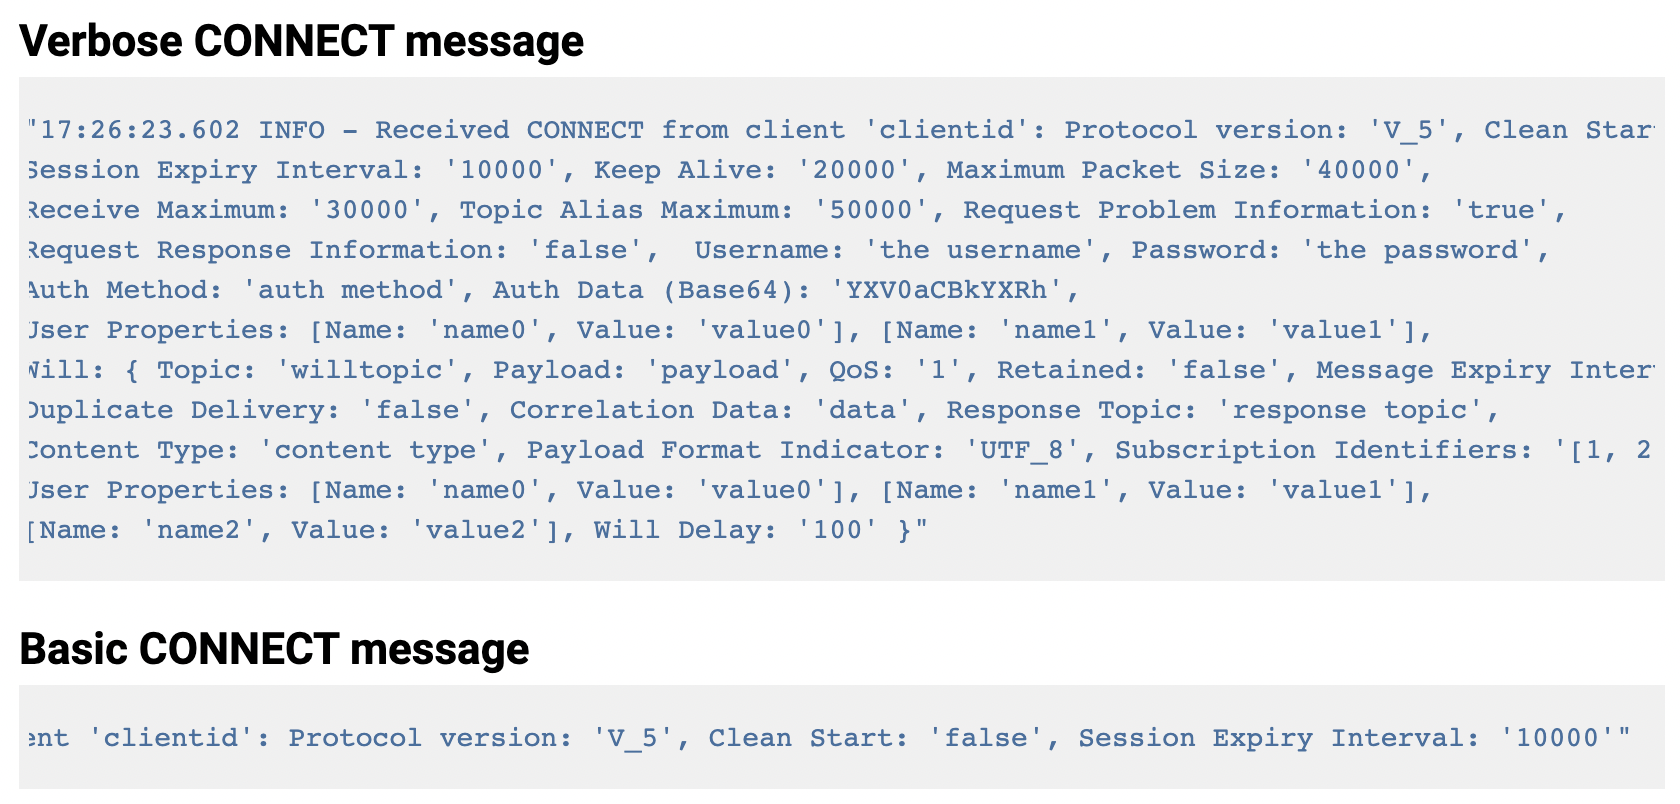This screenshot has height=804, width=1680.
Task: Click Protocol version 'V_5' in basic message
Action: click(633, 738)
